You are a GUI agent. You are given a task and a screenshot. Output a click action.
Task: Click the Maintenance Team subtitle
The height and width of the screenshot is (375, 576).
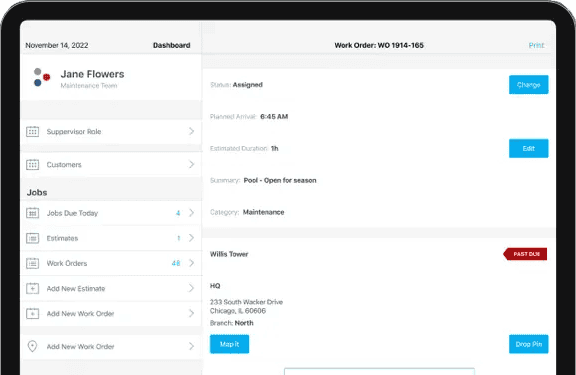(x=89, y=86)
